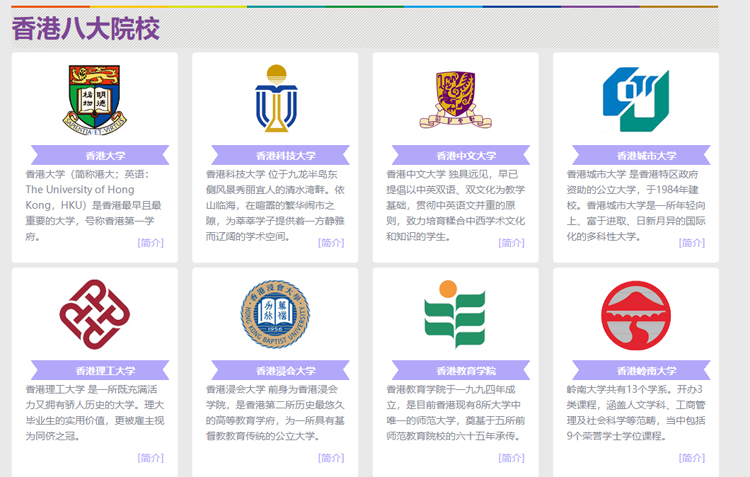Click the description text starting 香港浸会大学 前身为香港浸会
Image resolution: width=750 pixels, height=477 pixels.
(276, 413)
